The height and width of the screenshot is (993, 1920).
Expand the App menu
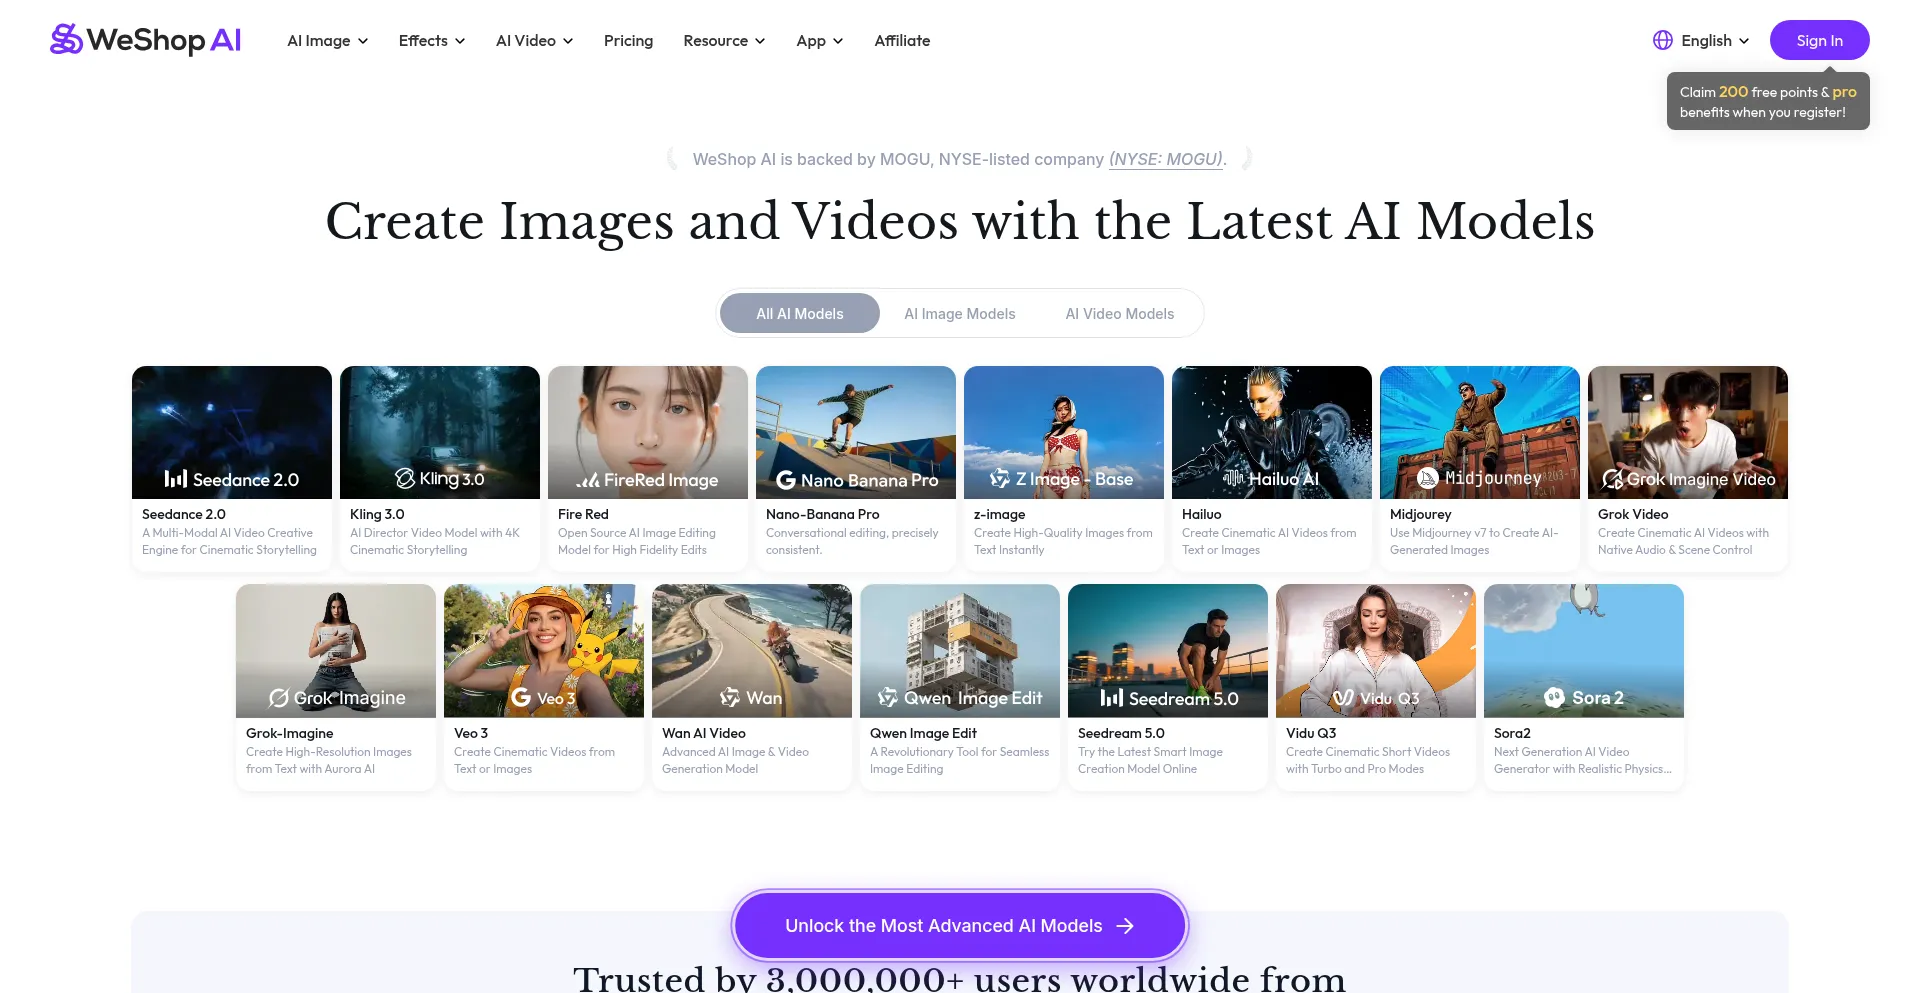point(820,40)
